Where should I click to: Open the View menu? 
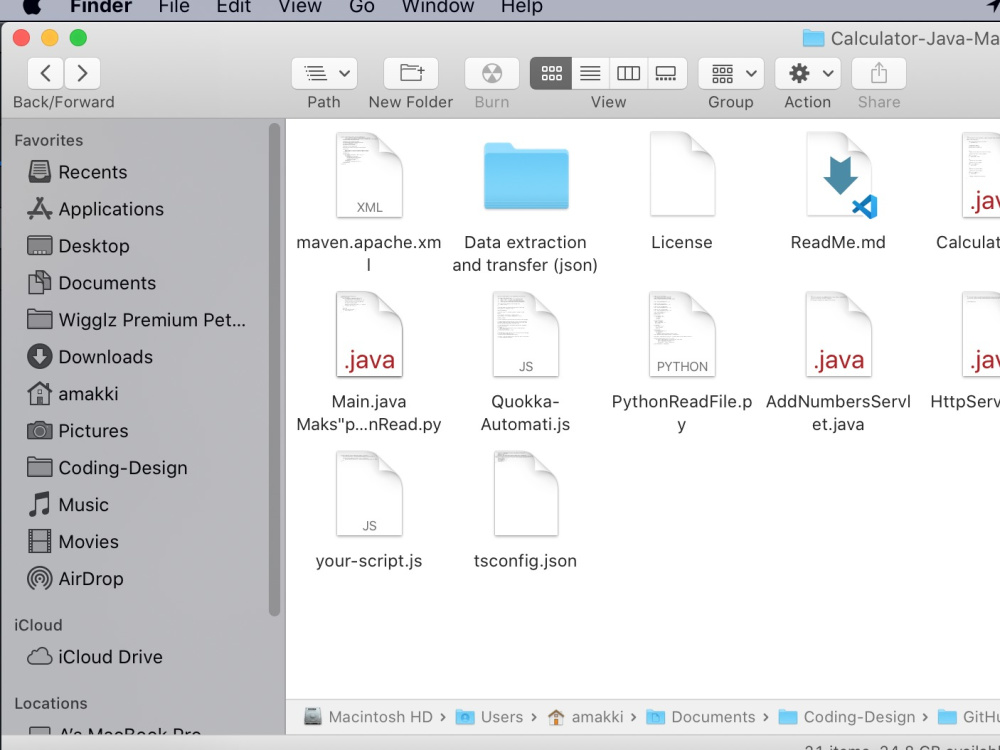click(x=300, y=6)
